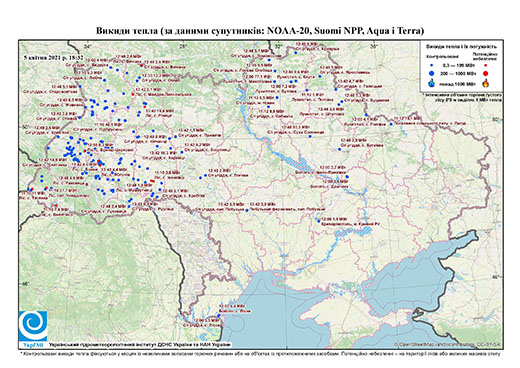Open the OpenStreetMap contributors attribution
Viewport: 520px width, 368px height.
tap(447, 344)
